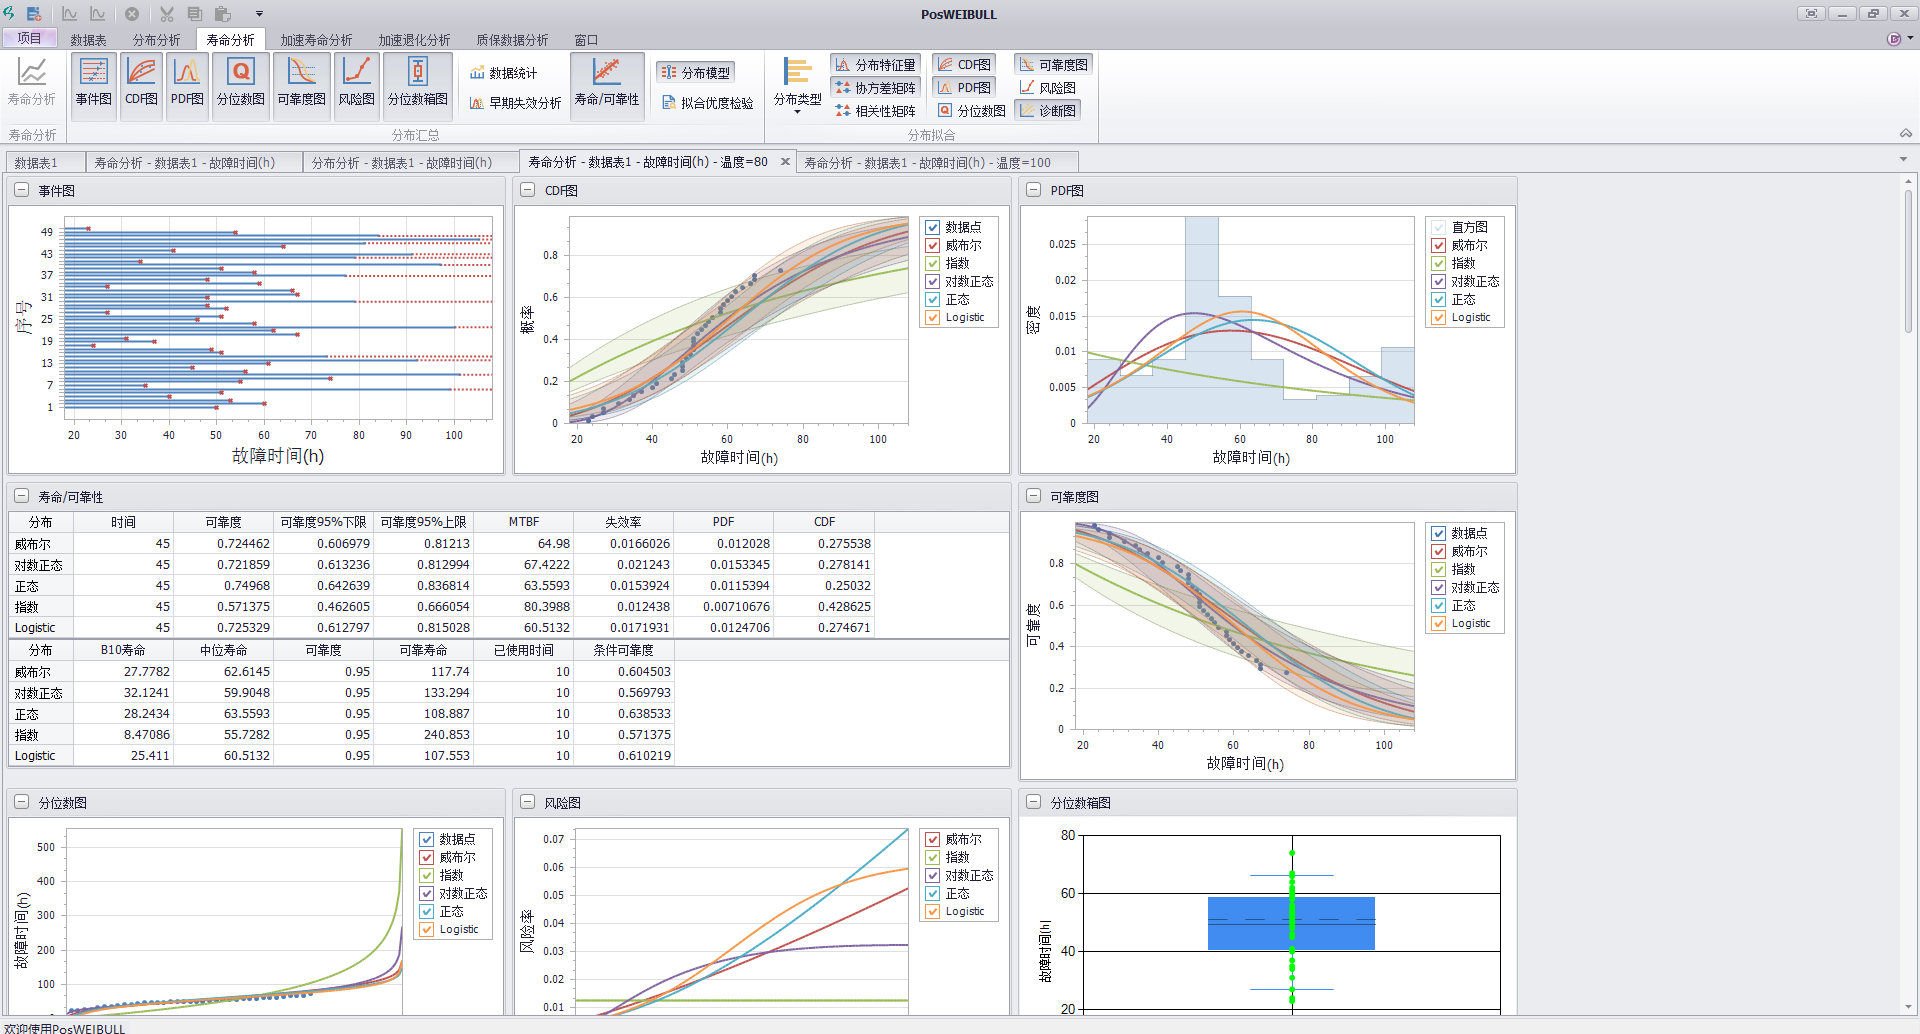Viewport: 1920px width, 1034px height.
Task: Open 协方差矩阵
Action: pyautogui.click(x=875, y=88)
